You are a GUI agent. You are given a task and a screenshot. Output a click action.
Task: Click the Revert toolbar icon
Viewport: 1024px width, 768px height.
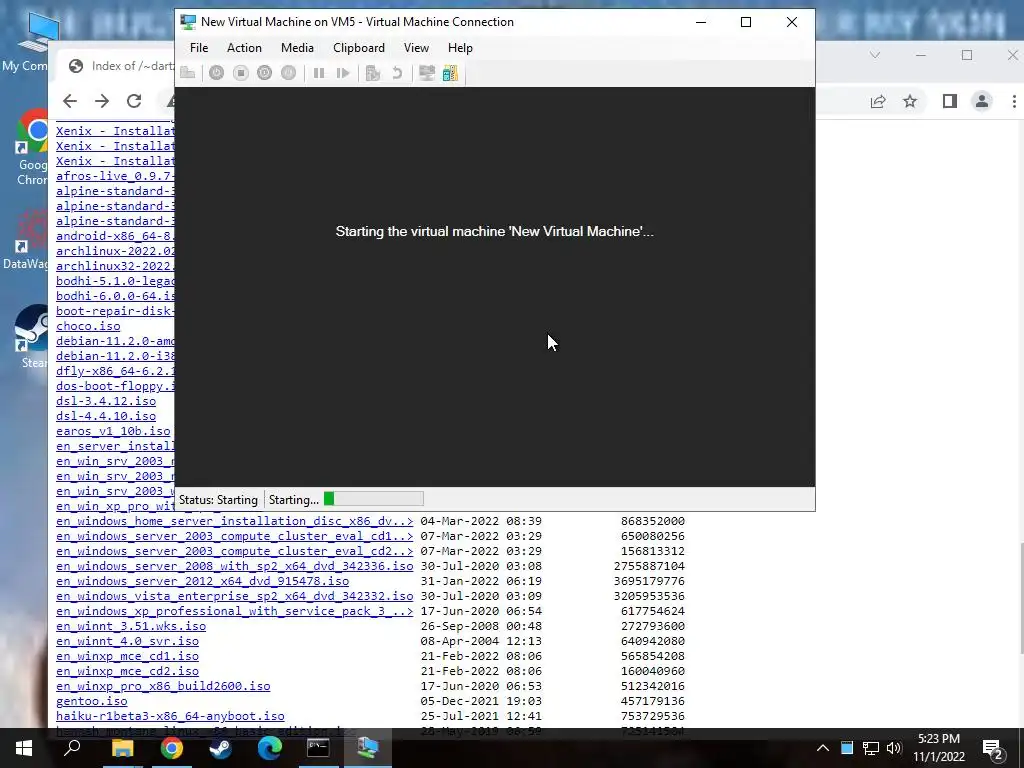[x=396, y=73]
